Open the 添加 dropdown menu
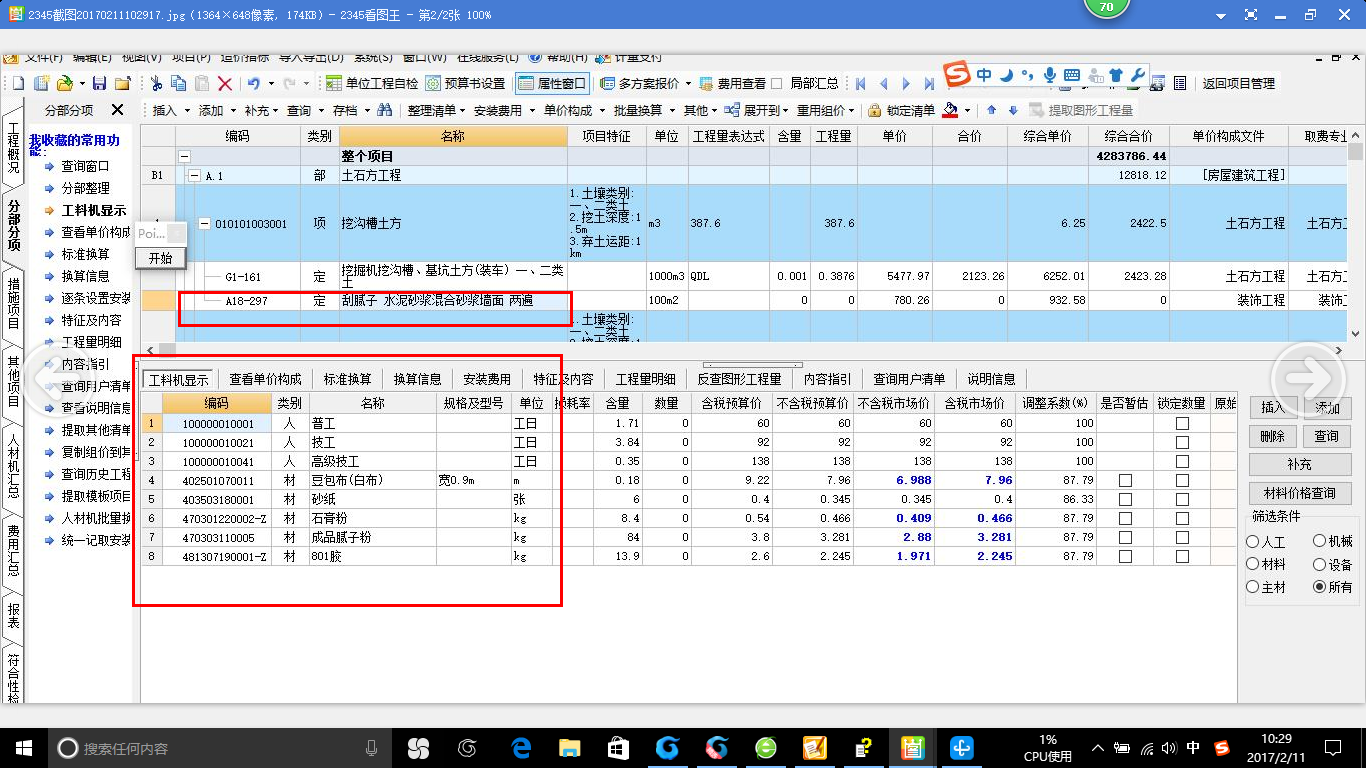This screenshot has height=768, width=1366. (217, 110)
